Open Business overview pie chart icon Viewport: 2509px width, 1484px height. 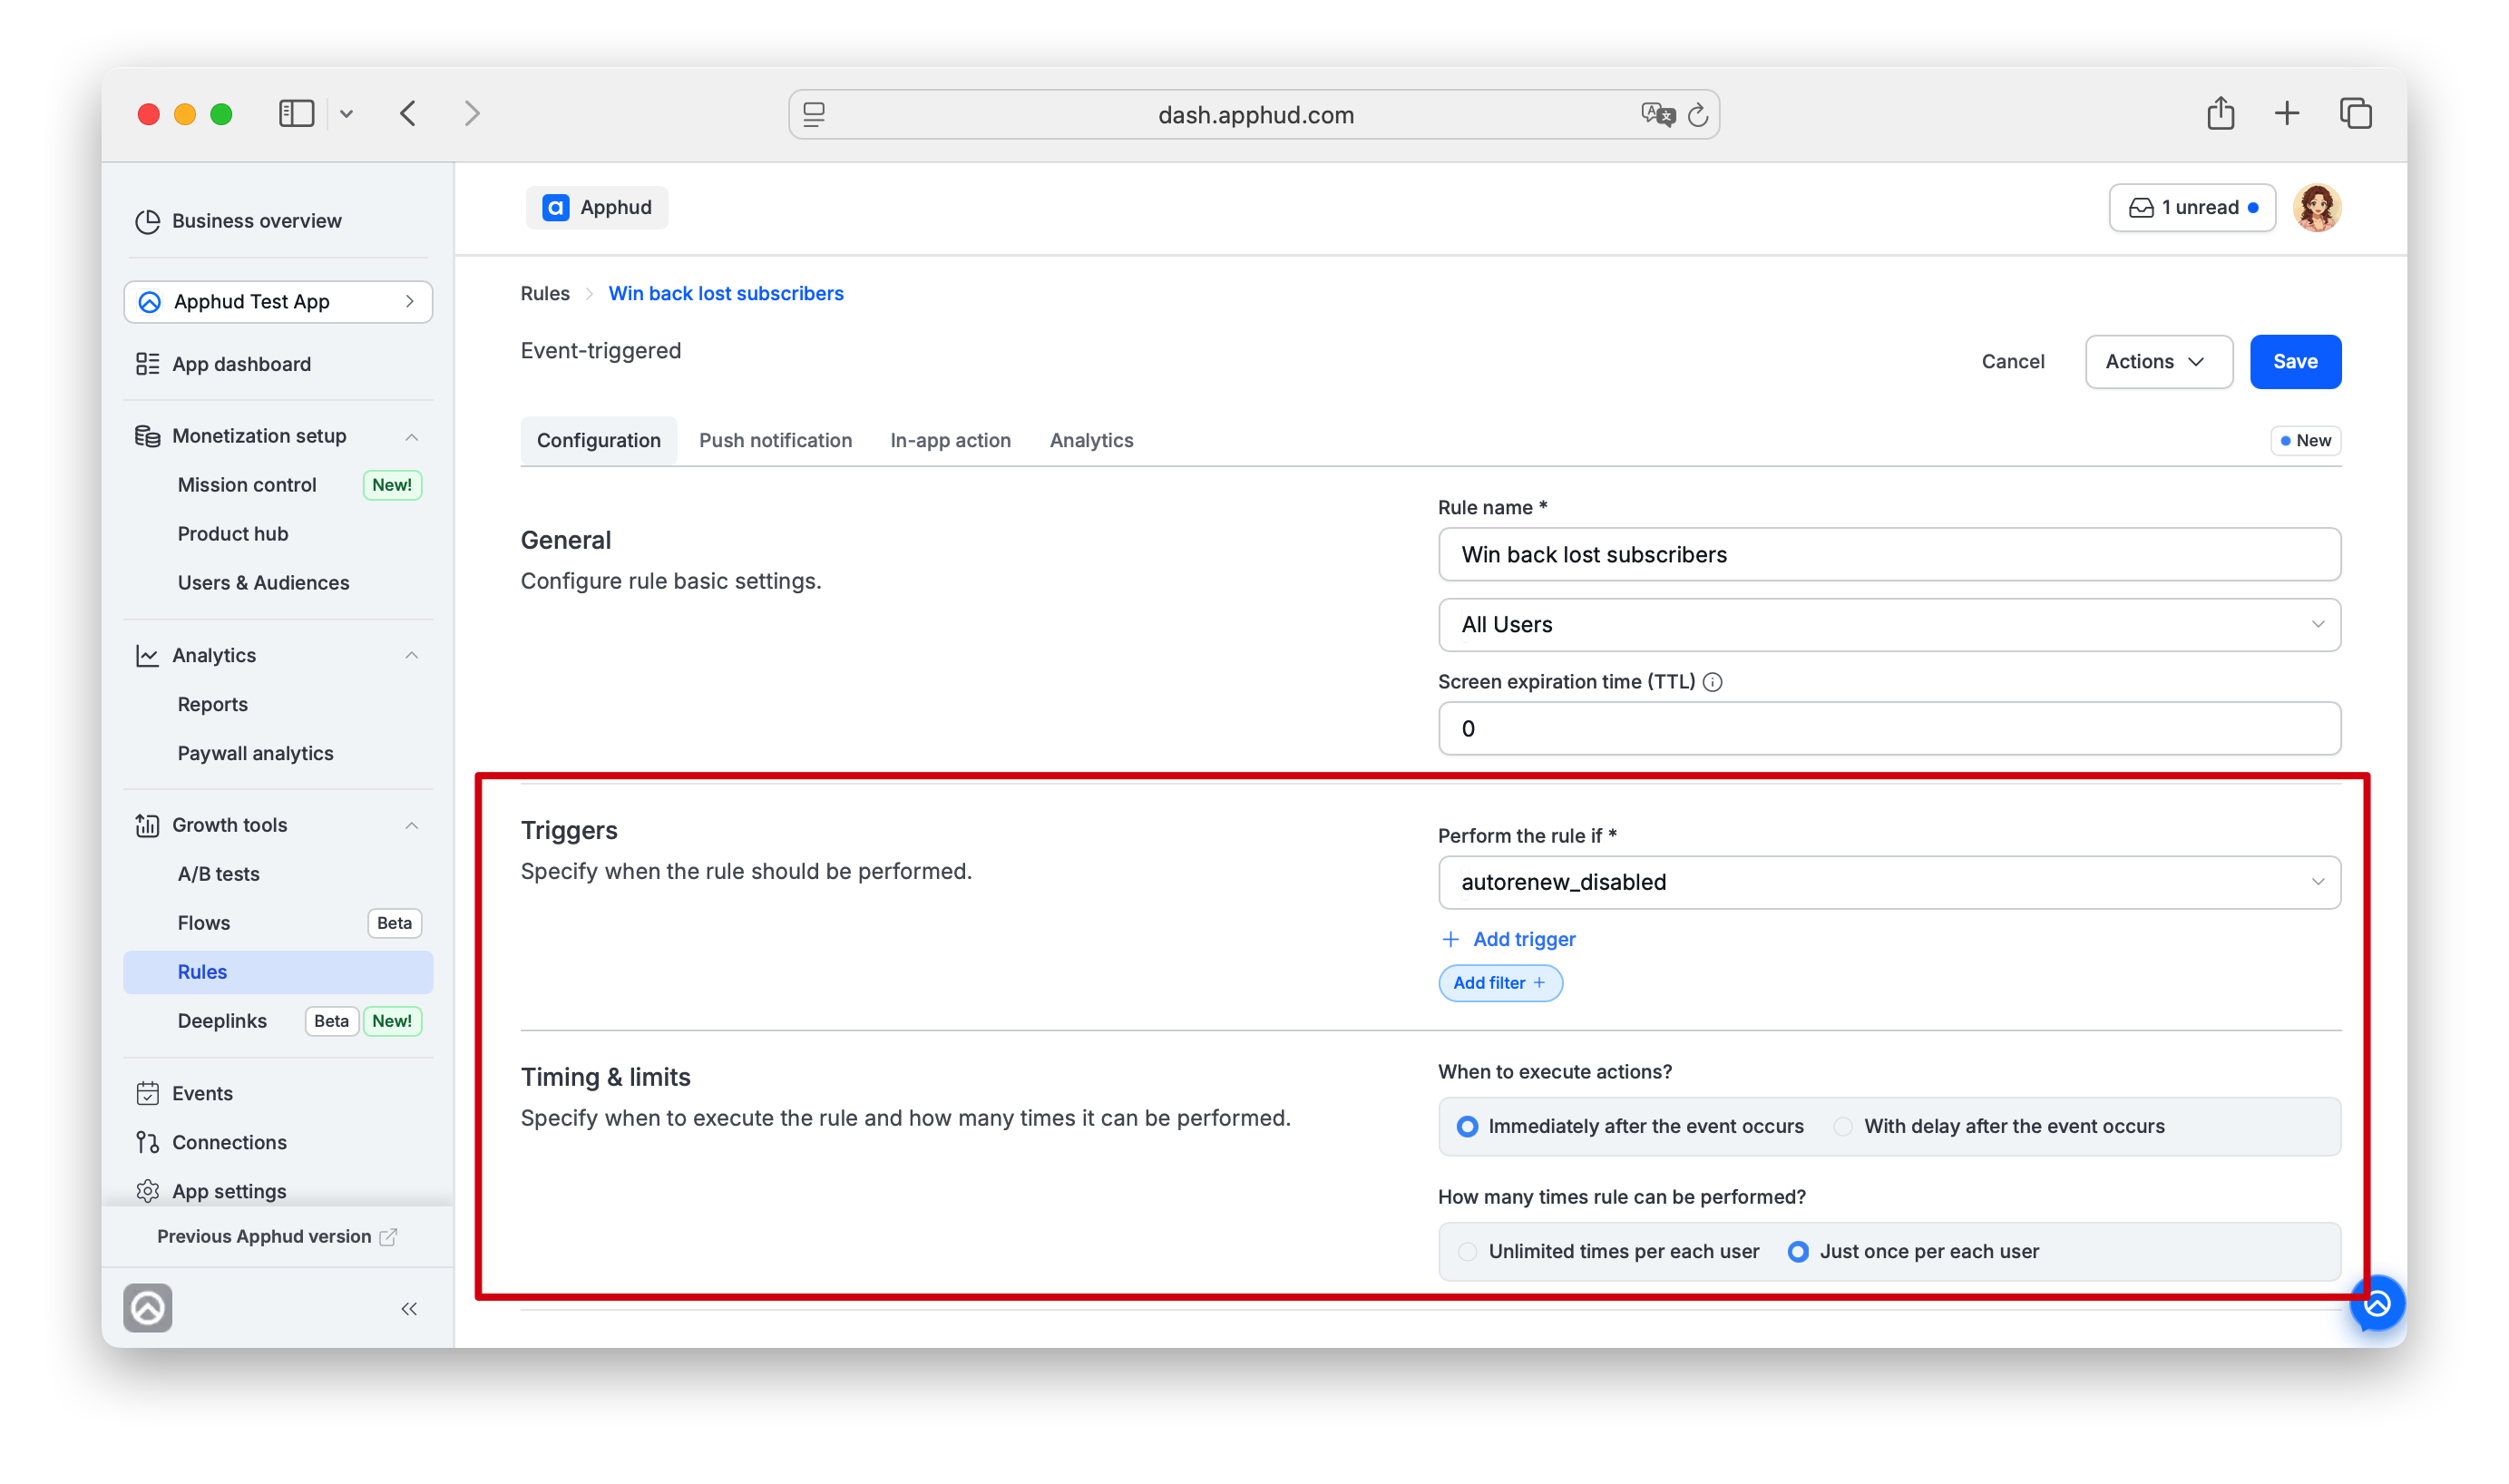(x=148, y=221)
